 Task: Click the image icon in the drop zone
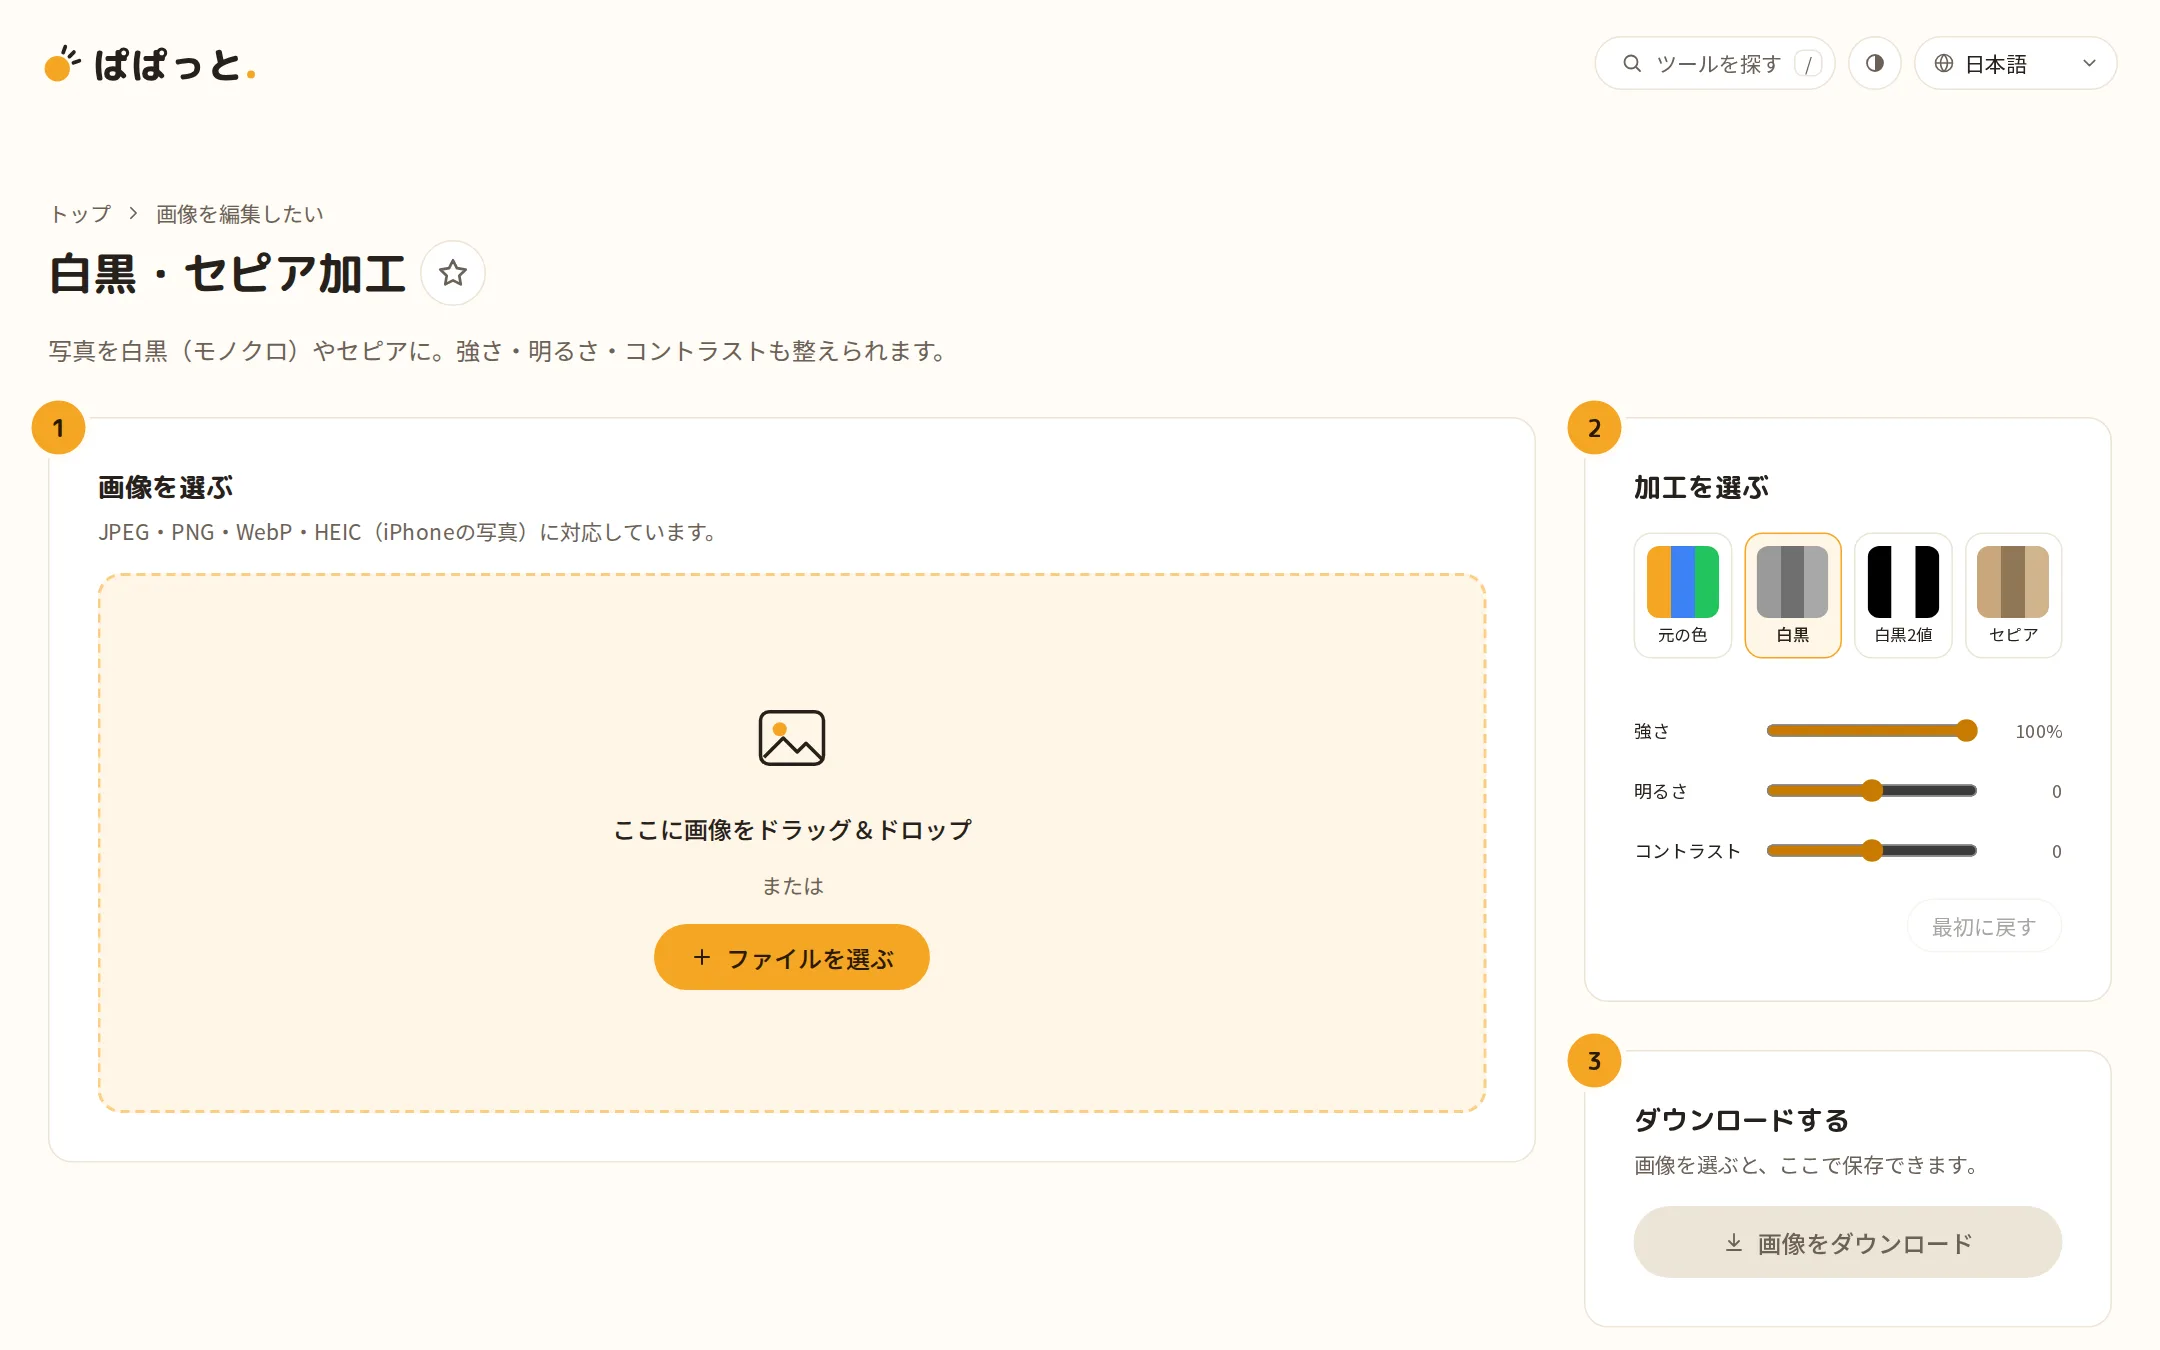[791, 738]
